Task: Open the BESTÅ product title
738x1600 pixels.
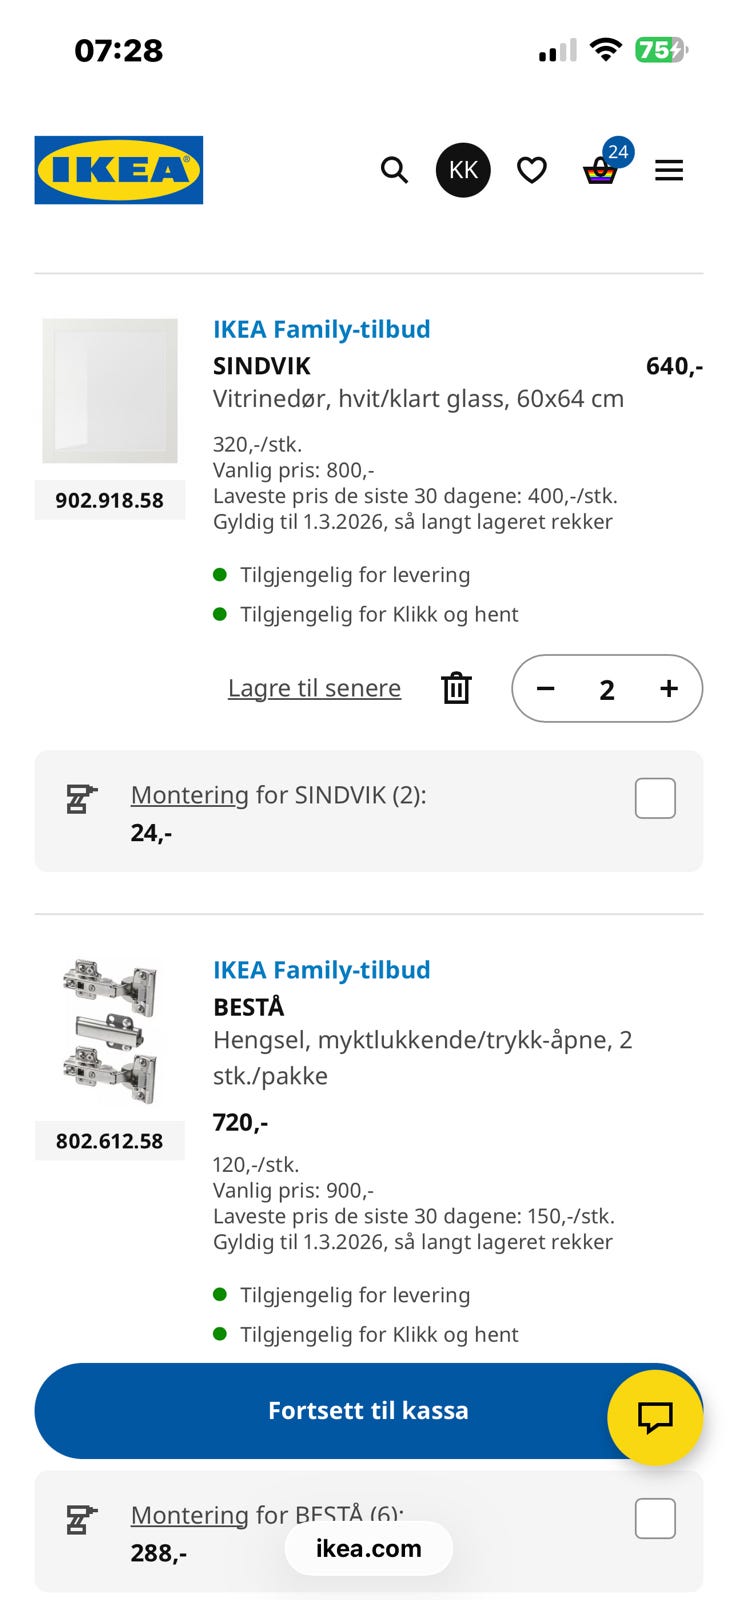Action: 249,1007
